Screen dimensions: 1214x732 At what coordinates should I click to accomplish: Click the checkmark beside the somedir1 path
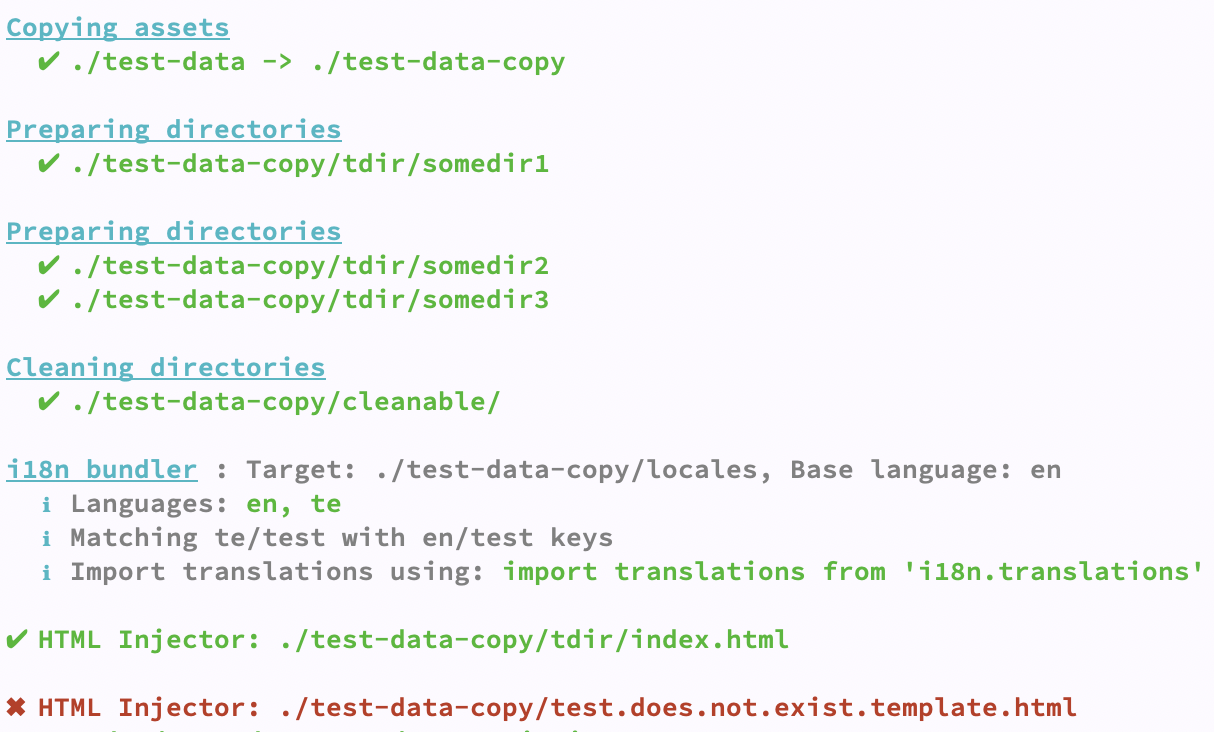[x=48, y=164]
